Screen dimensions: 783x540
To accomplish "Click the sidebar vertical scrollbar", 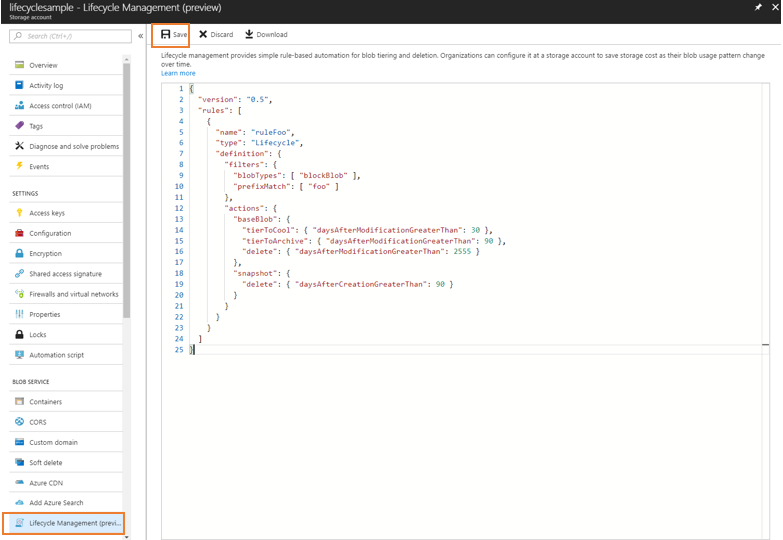I will tap(126, 190).
